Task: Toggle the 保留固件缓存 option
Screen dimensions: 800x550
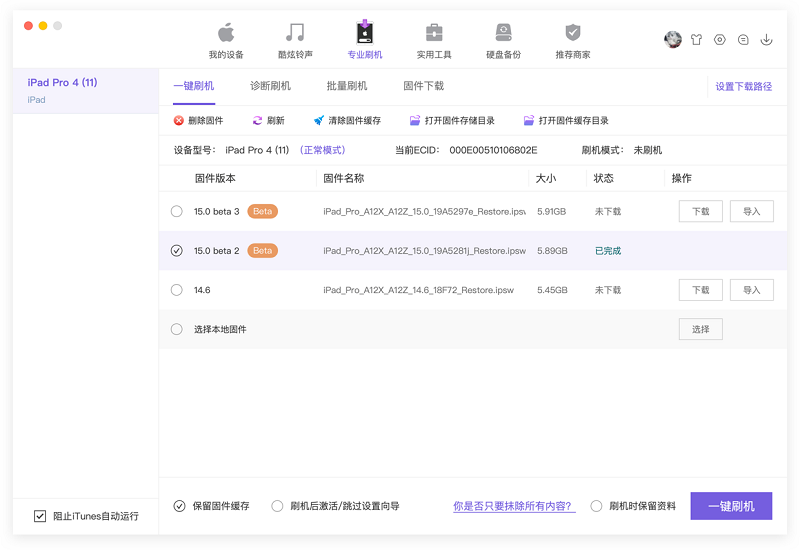Action: [179, 506]
